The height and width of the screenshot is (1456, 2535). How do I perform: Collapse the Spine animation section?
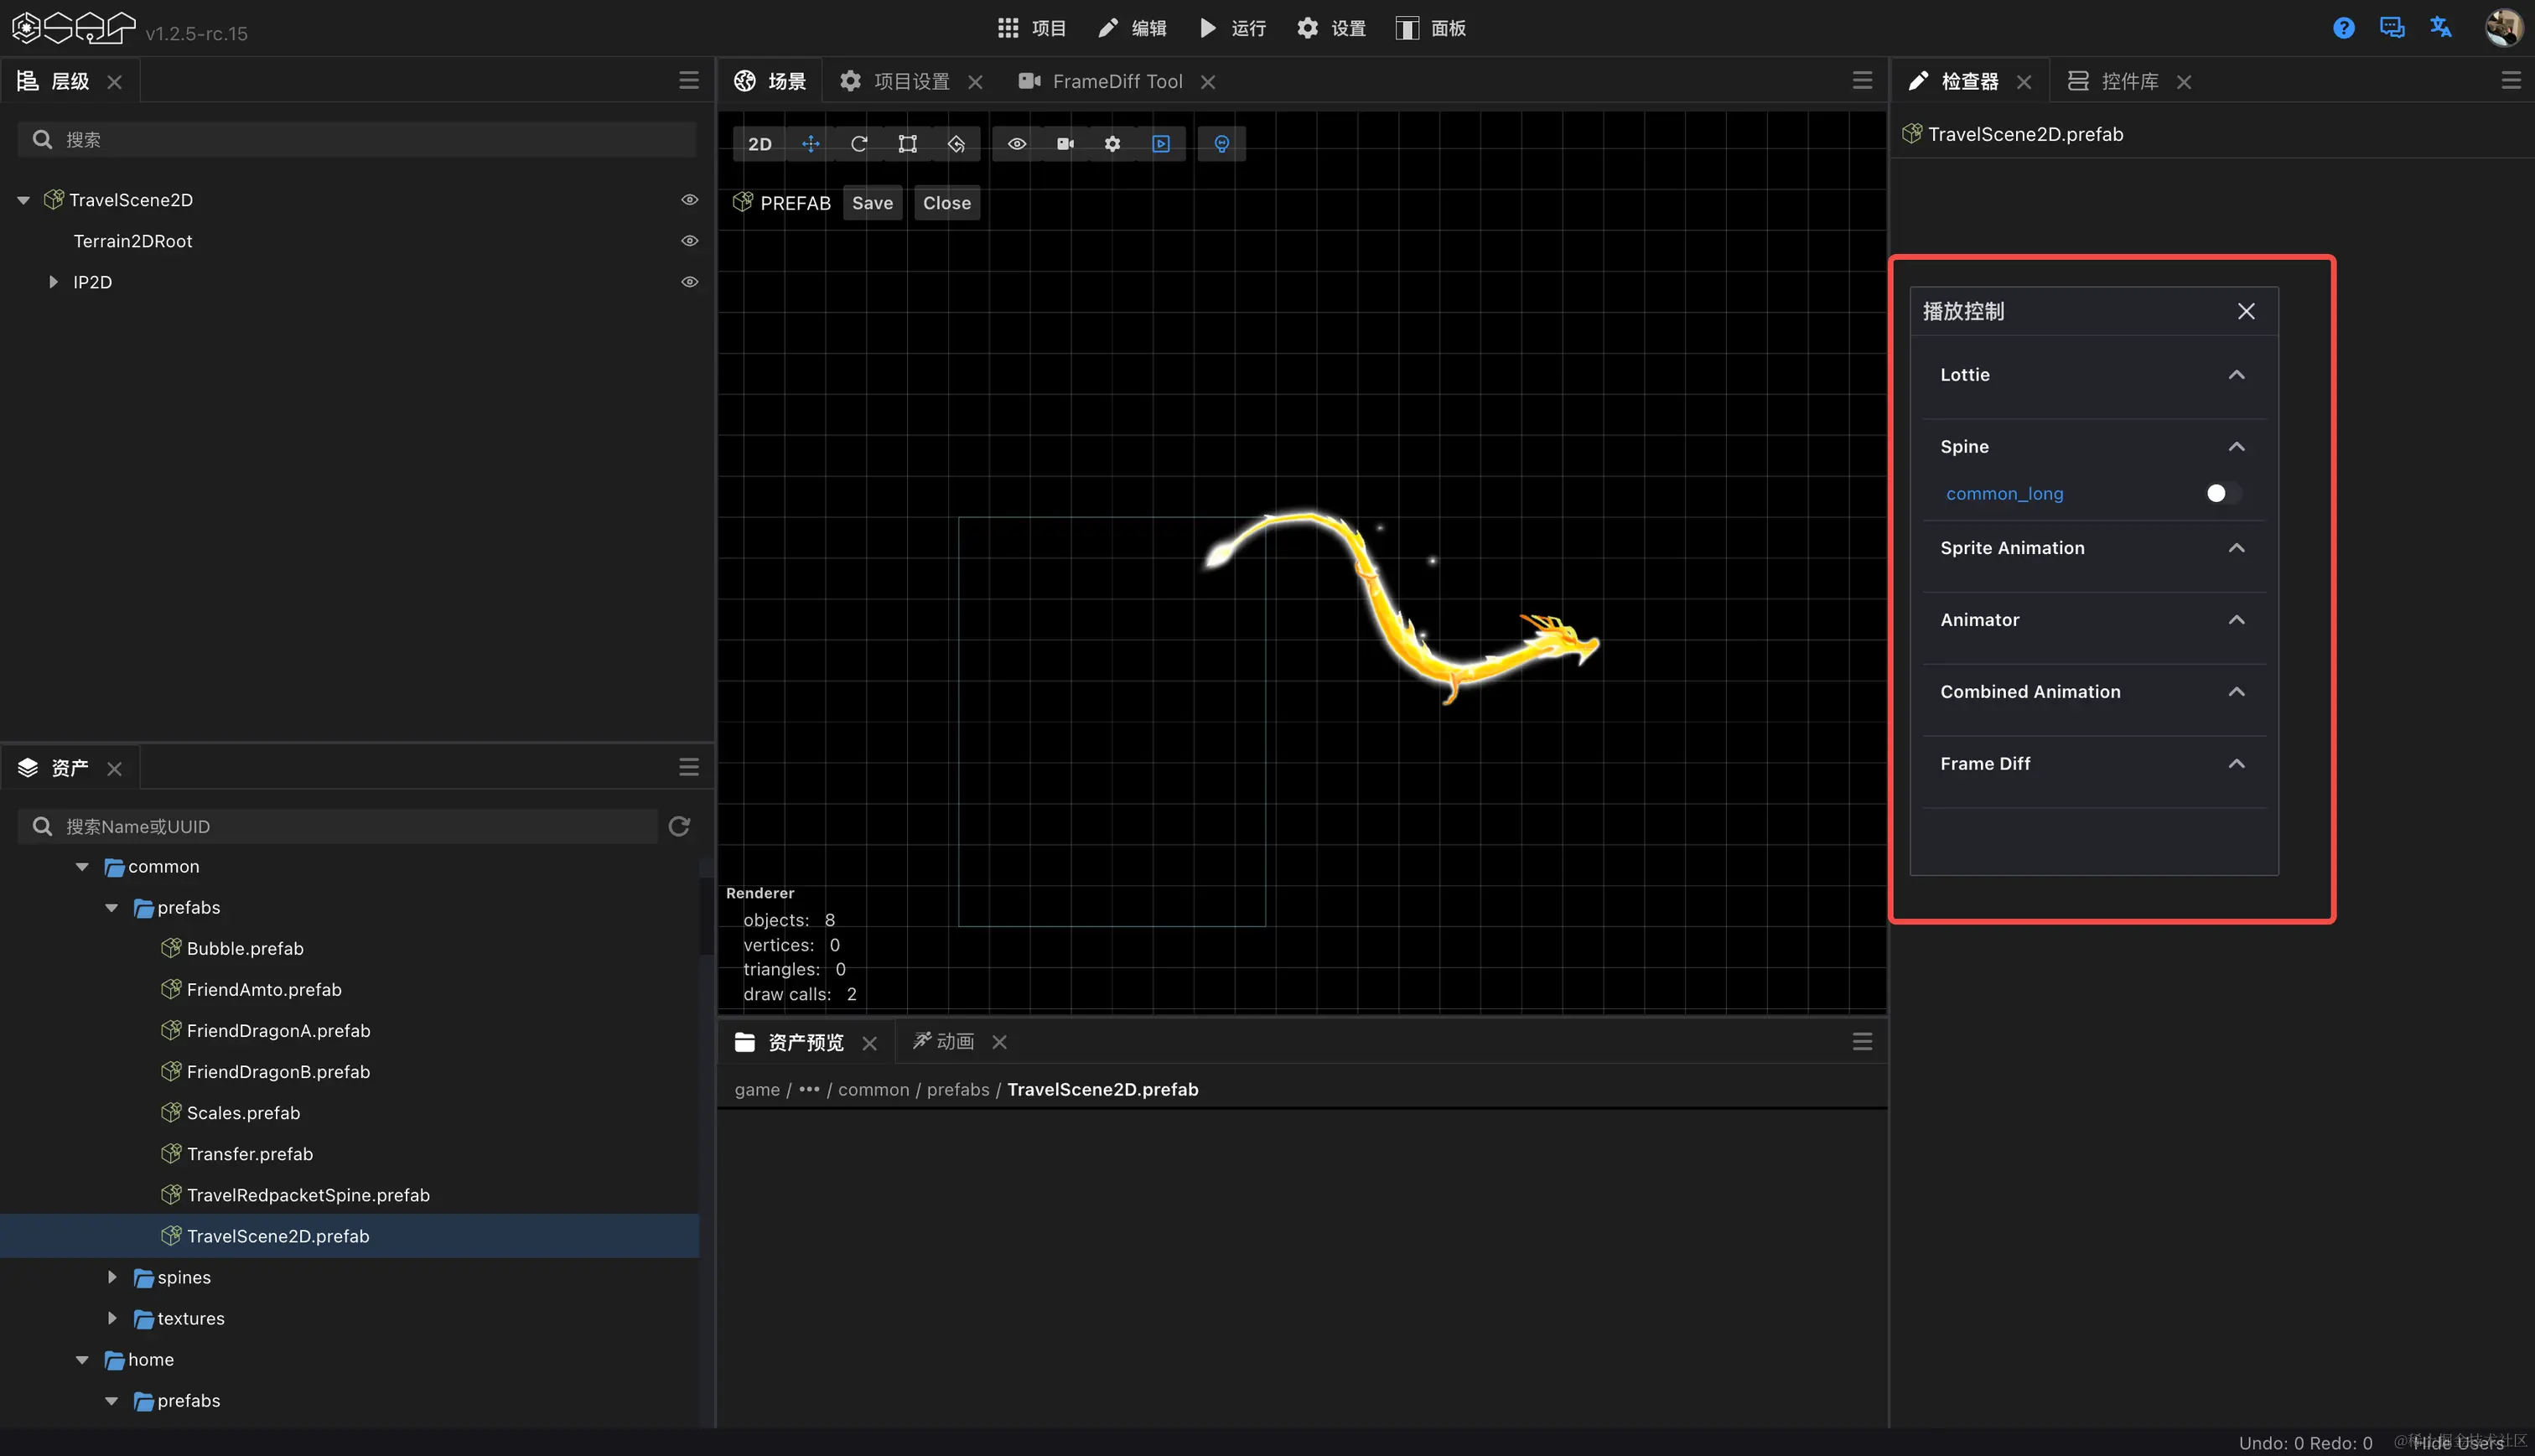(x=2237, y=446)
